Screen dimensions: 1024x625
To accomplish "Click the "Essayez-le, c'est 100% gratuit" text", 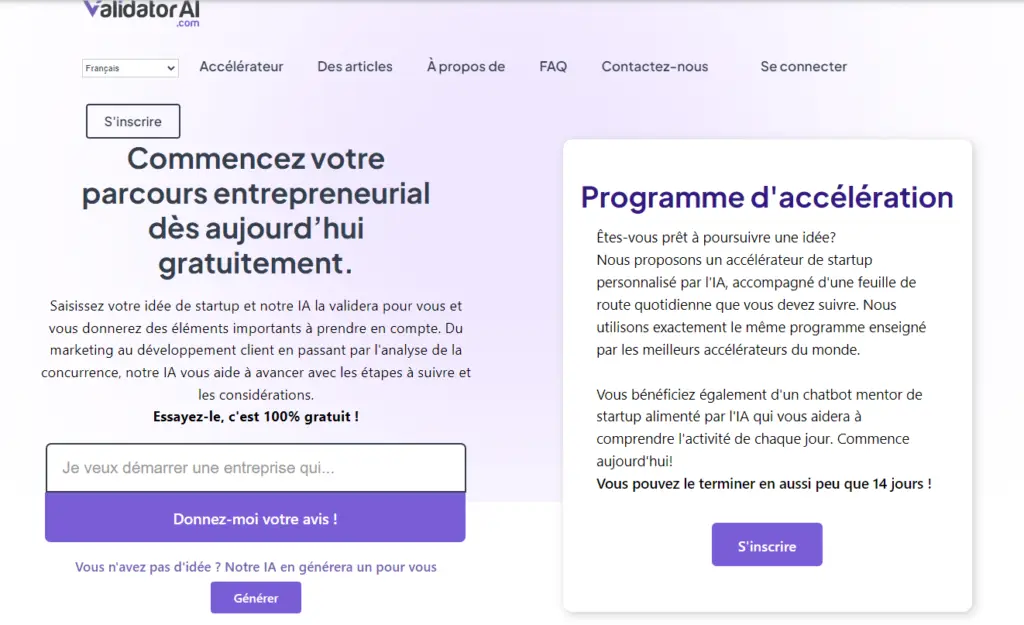I will (x=255, y=416).
